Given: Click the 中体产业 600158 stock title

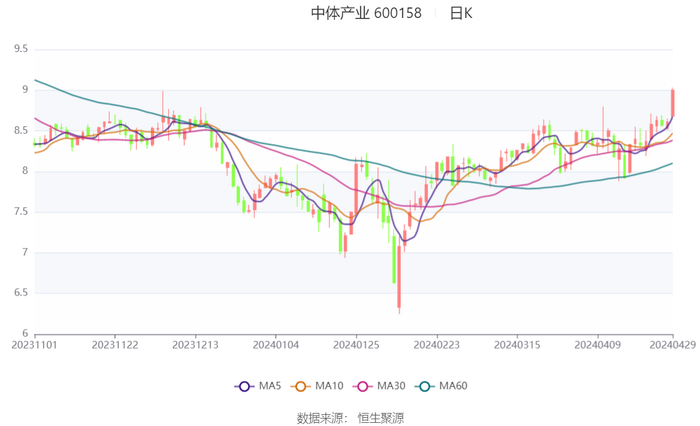Looking at the screenshot, I should coord(366,14).
